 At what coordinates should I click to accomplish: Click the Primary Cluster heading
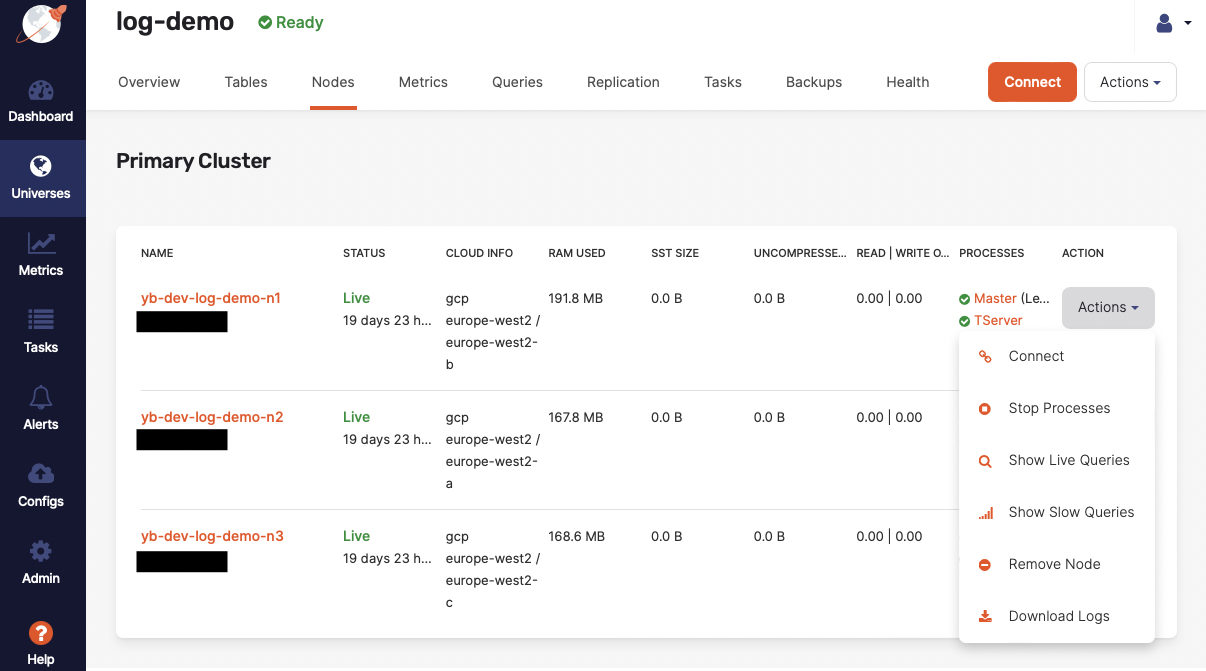pyautogui.click(x=193, y=161)
